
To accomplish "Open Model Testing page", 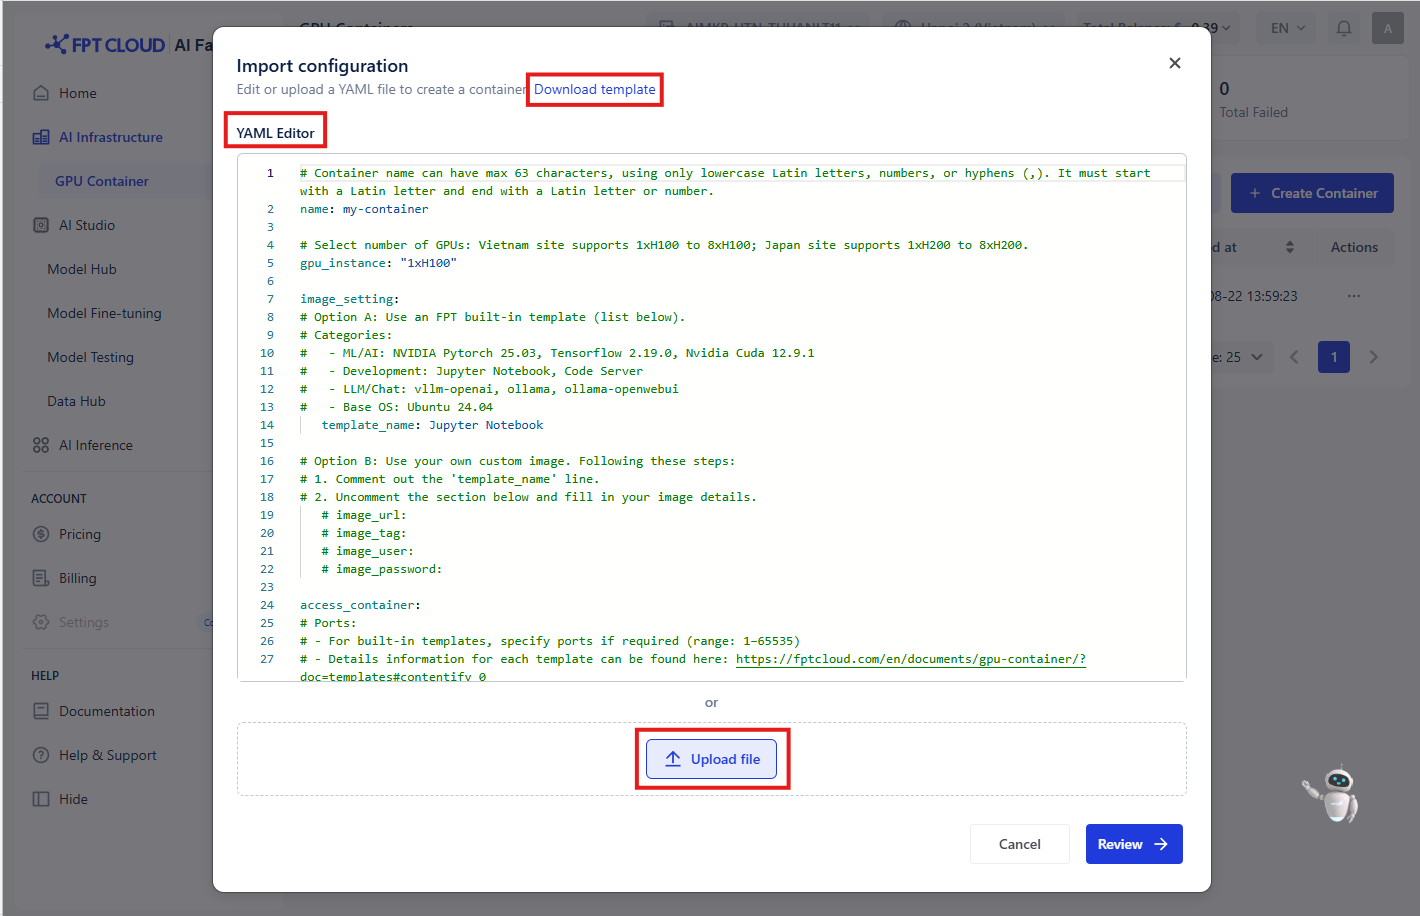I will click(90, 357).
